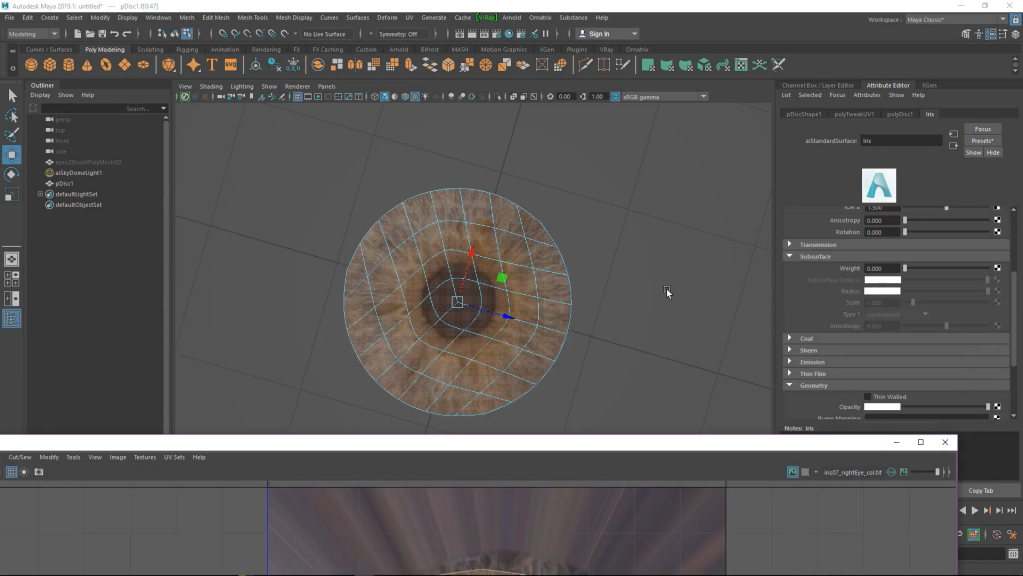Image resolution: width=1023 pixels, height=576 pixels.
Task: Click the Opacity color swatch
Action: 882,407
